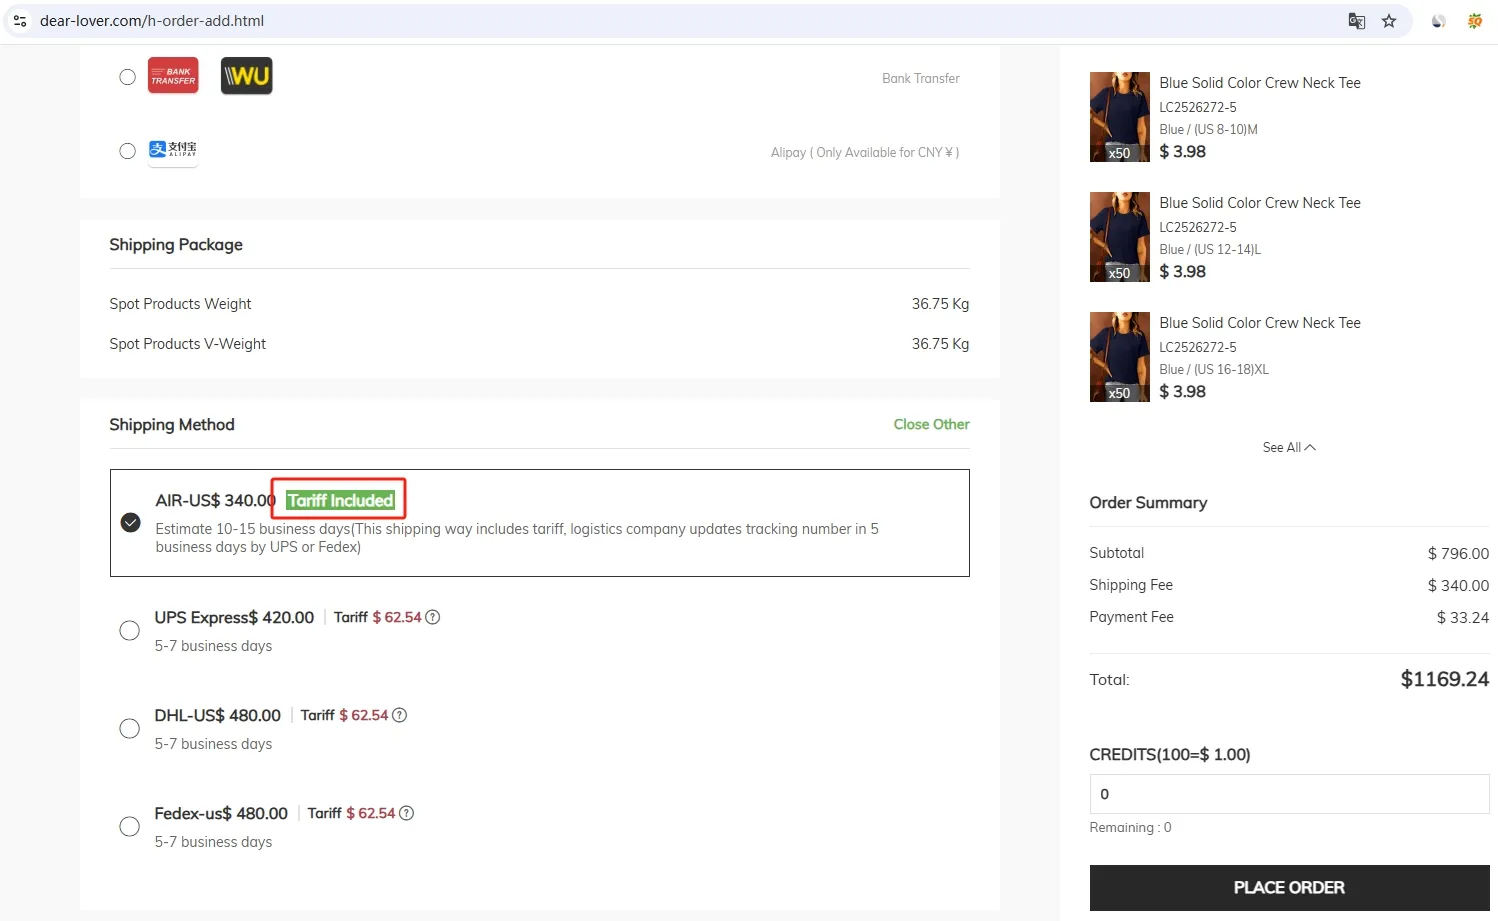Bookmark this page with the star icon
1498x921 pixels.
pyautogui.click(x=1389, y=21)
